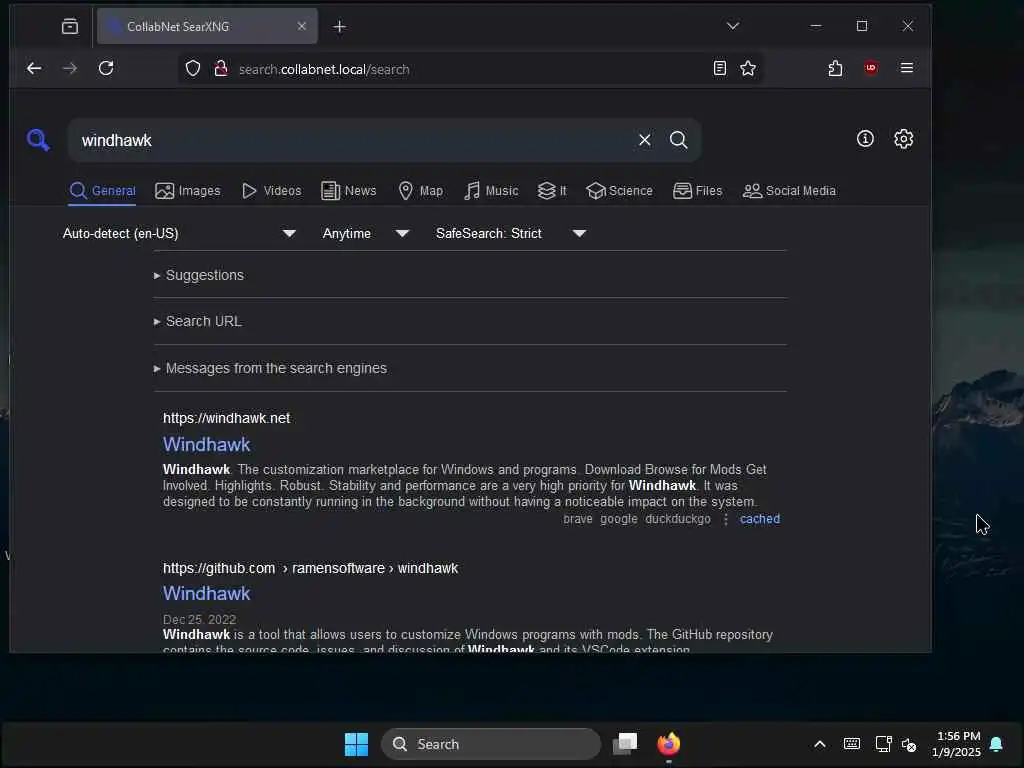View site security lock info

pos(221,69)
